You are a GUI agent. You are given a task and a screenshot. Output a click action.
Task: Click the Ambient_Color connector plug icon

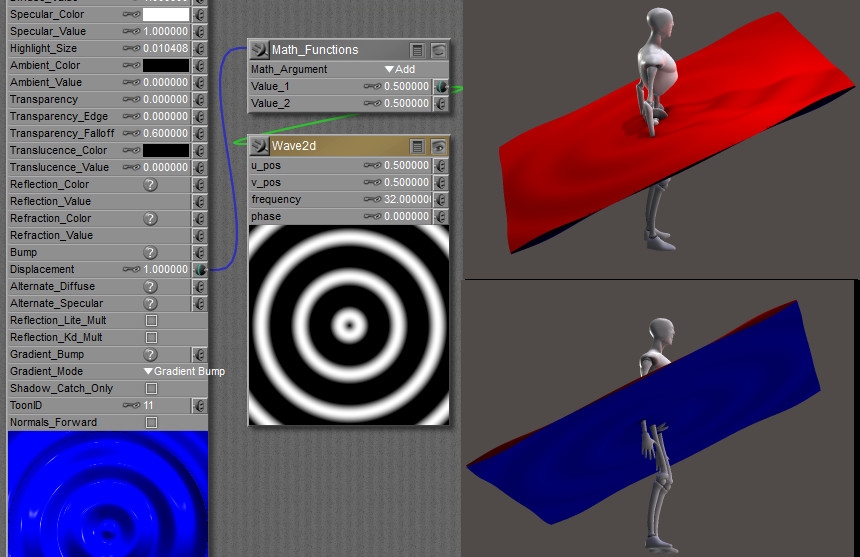tap(200, 65)
